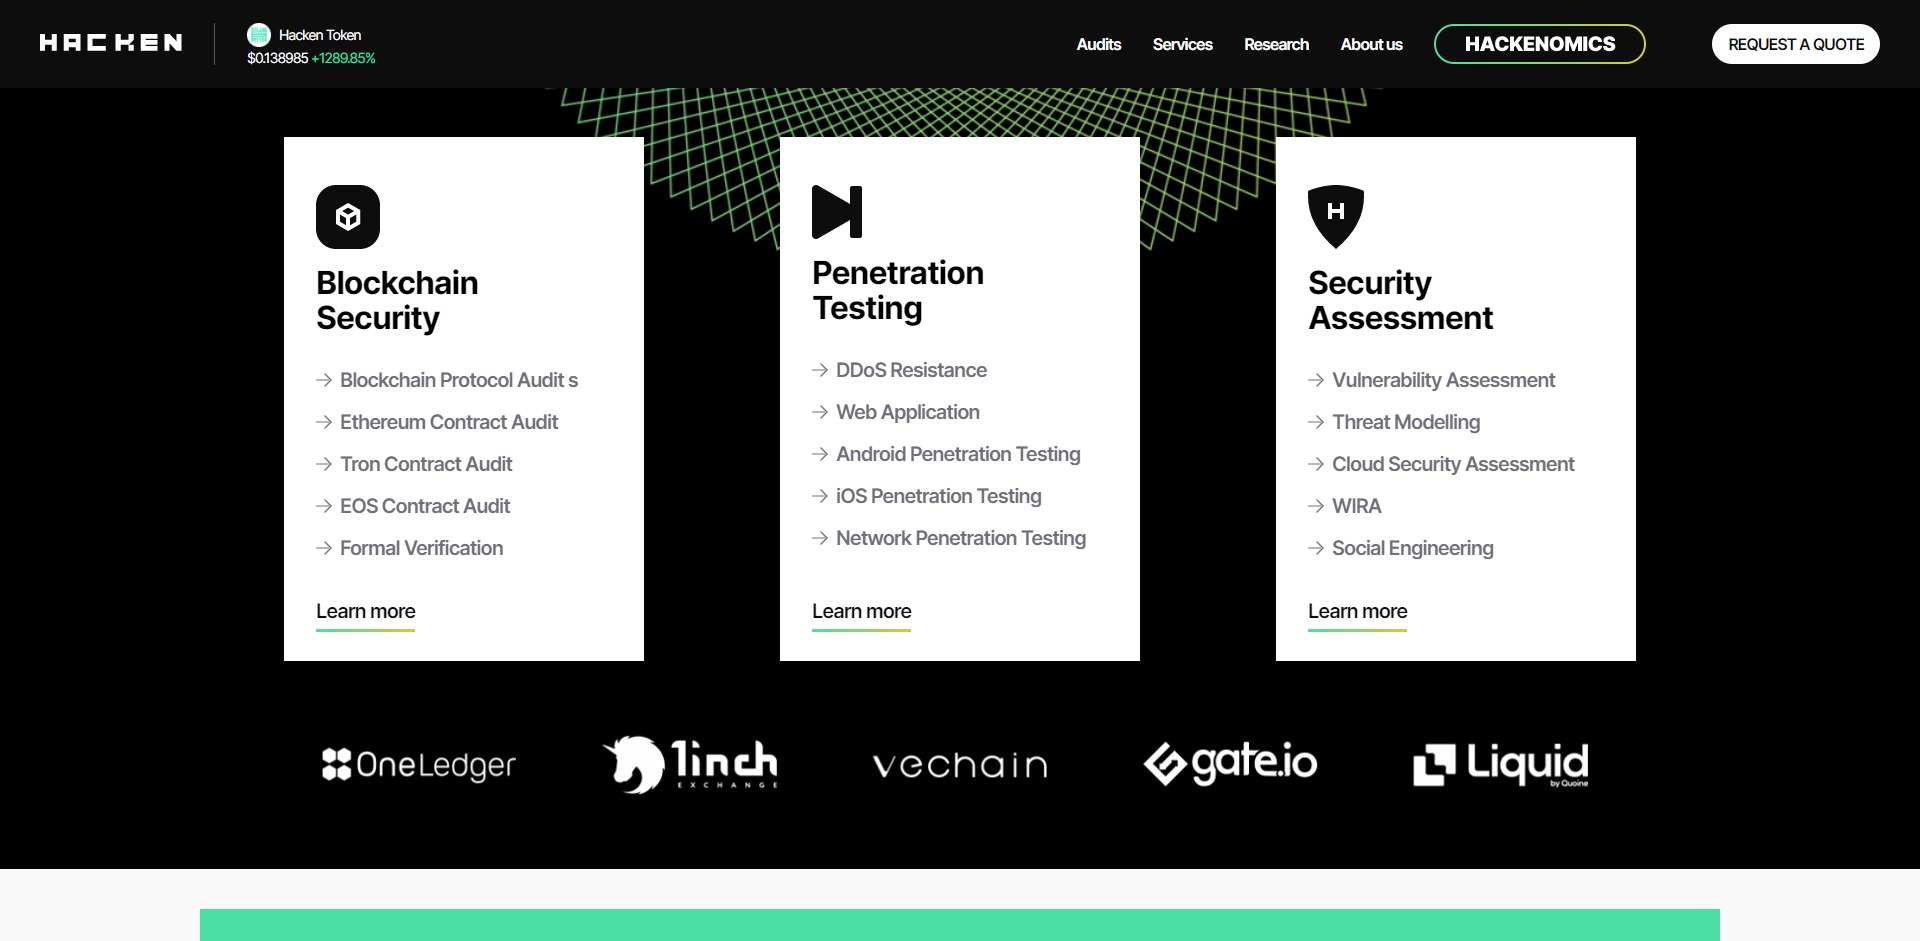Screen dimensions: 1920x941
Task: Open the Ethereum Contract Audit link
Action: [x=449, y=422]
